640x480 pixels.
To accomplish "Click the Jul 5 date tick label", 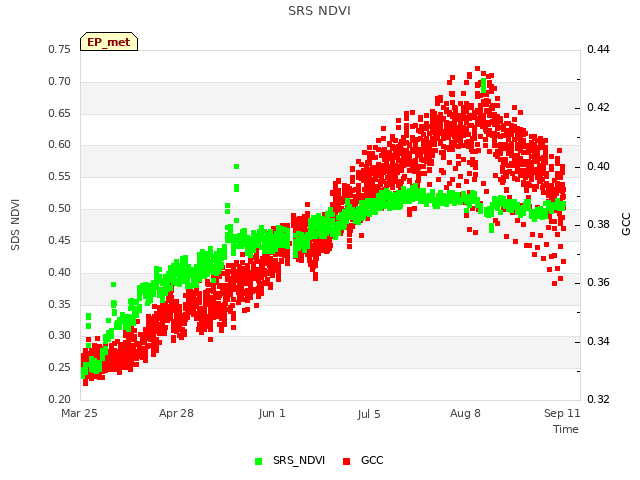I will pyautogui.click(x=369, y=414).
